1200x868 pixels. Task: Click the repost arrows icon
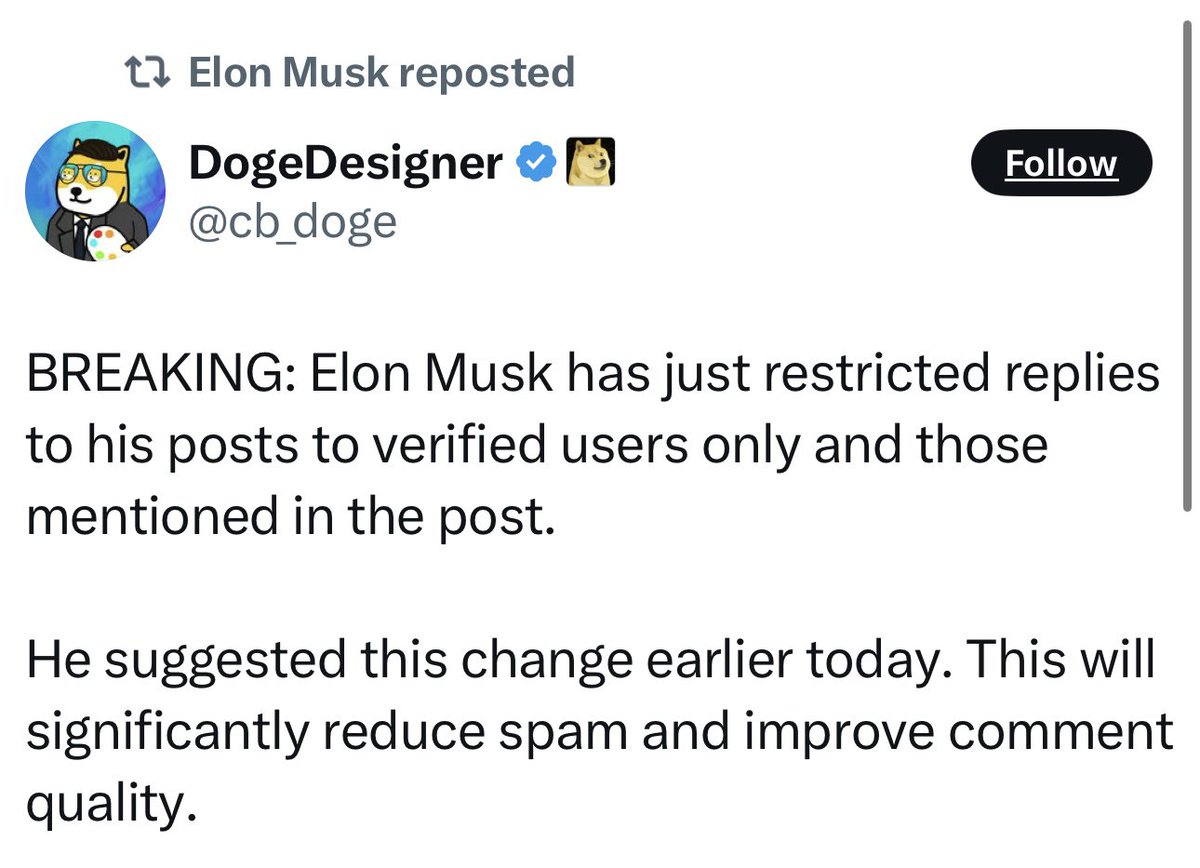click(x=146, y=72)
